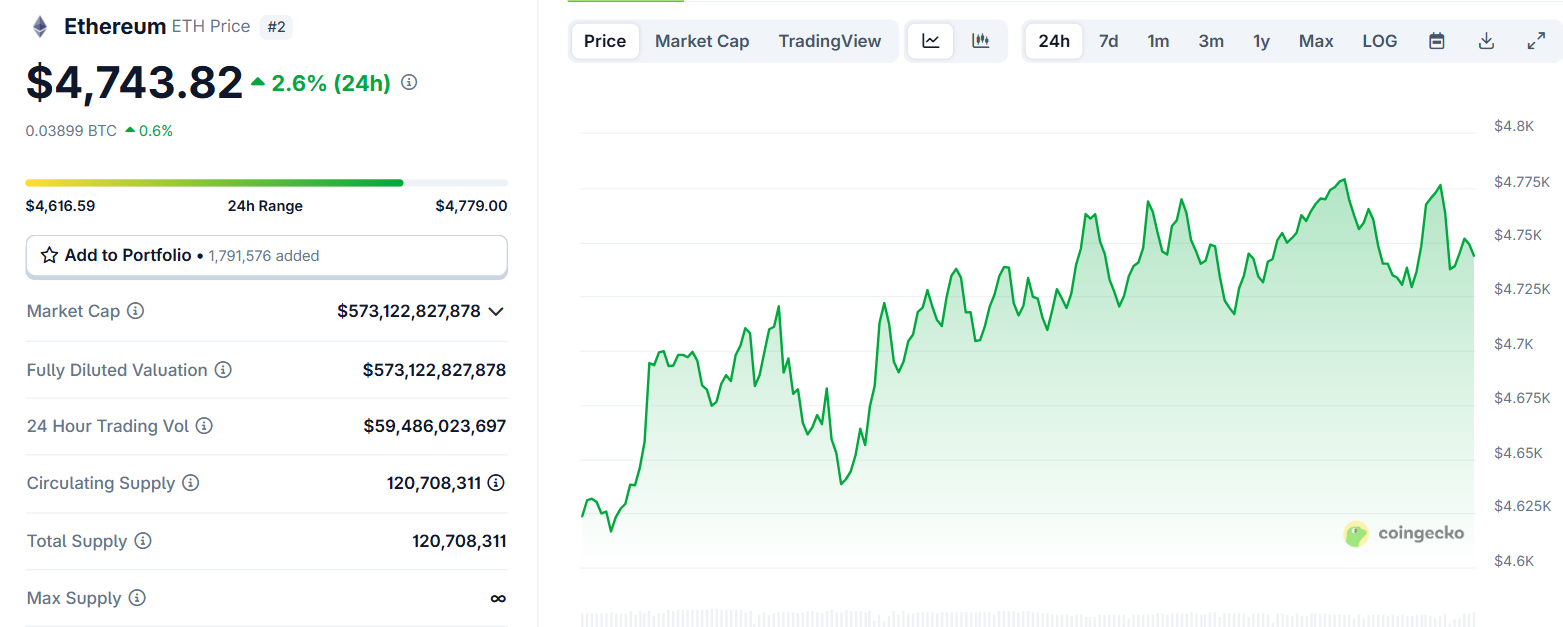Click the $4.7K axis label
This screenshot has height=627, width=1563.
pos(1514,344)
